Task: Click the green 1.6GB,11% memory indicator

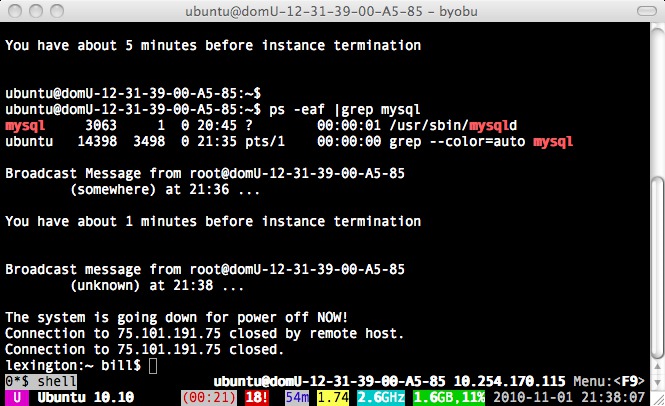Action: 449,397
